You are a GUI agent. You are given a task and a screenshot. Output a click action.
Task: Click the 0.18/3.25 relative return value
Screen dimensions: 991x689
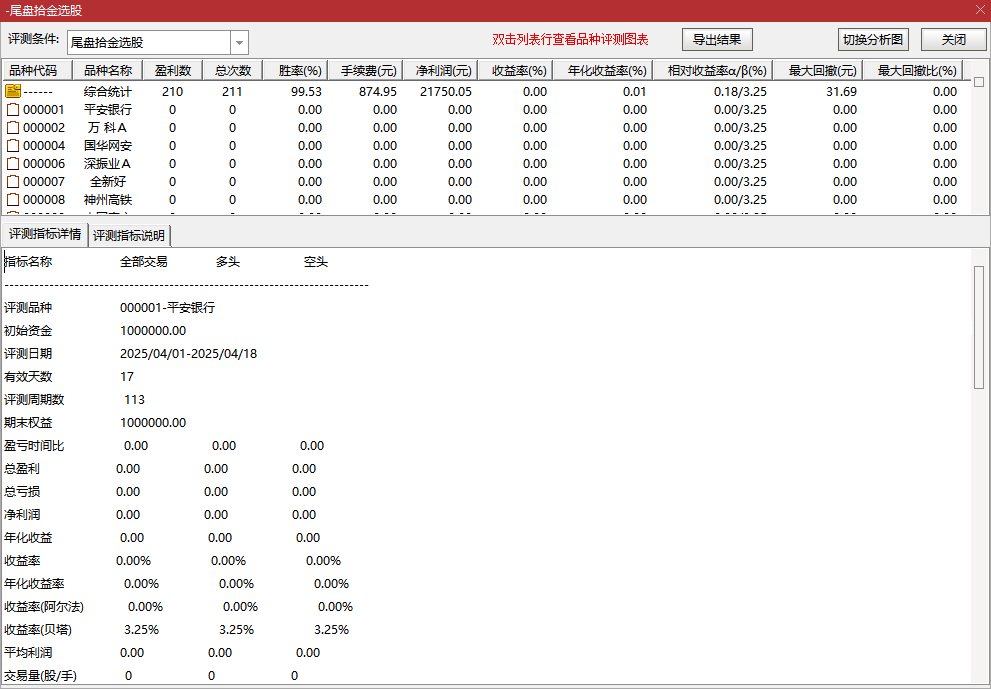(x=740, y=92)
